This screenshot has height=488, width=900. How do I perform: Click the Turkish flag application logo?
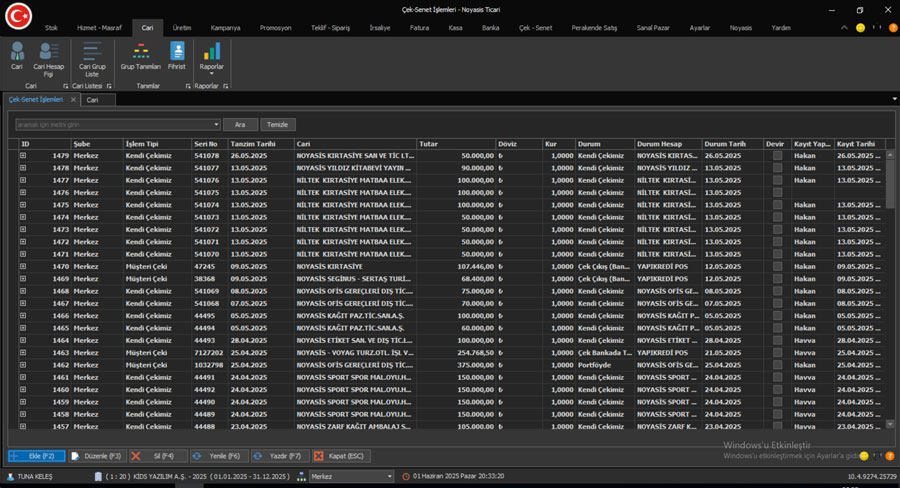pyautogui.click(x=18, y=16)
